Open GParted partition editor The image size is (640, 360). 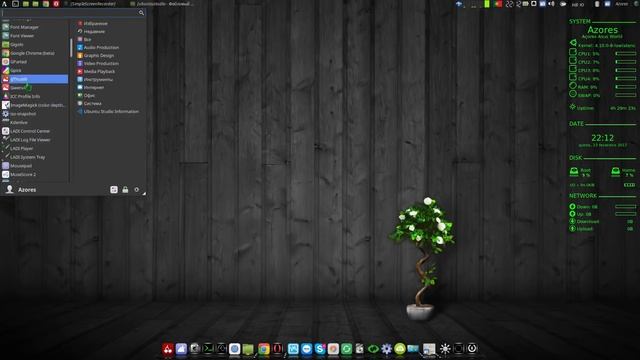coord(35,62)
